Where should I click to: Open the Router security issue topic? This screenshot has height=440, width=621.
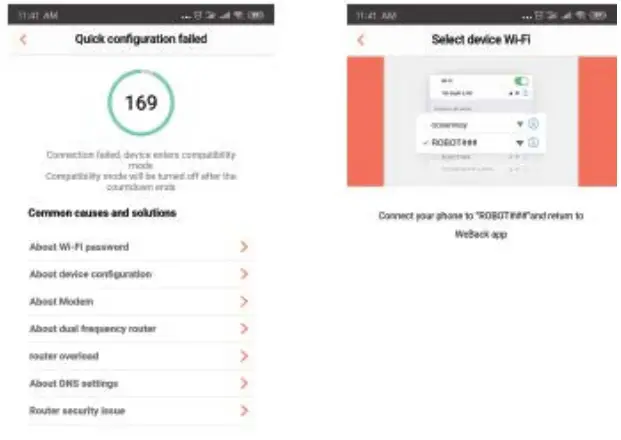point(77,410)
